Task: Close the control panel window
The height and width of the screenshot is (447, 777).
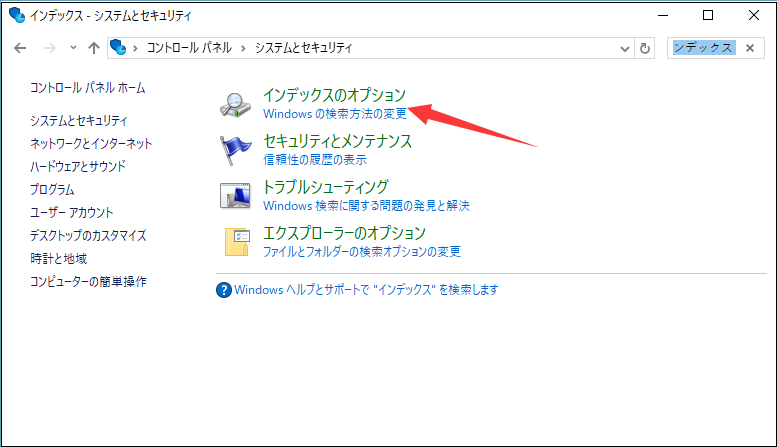Action: [754, 15]
